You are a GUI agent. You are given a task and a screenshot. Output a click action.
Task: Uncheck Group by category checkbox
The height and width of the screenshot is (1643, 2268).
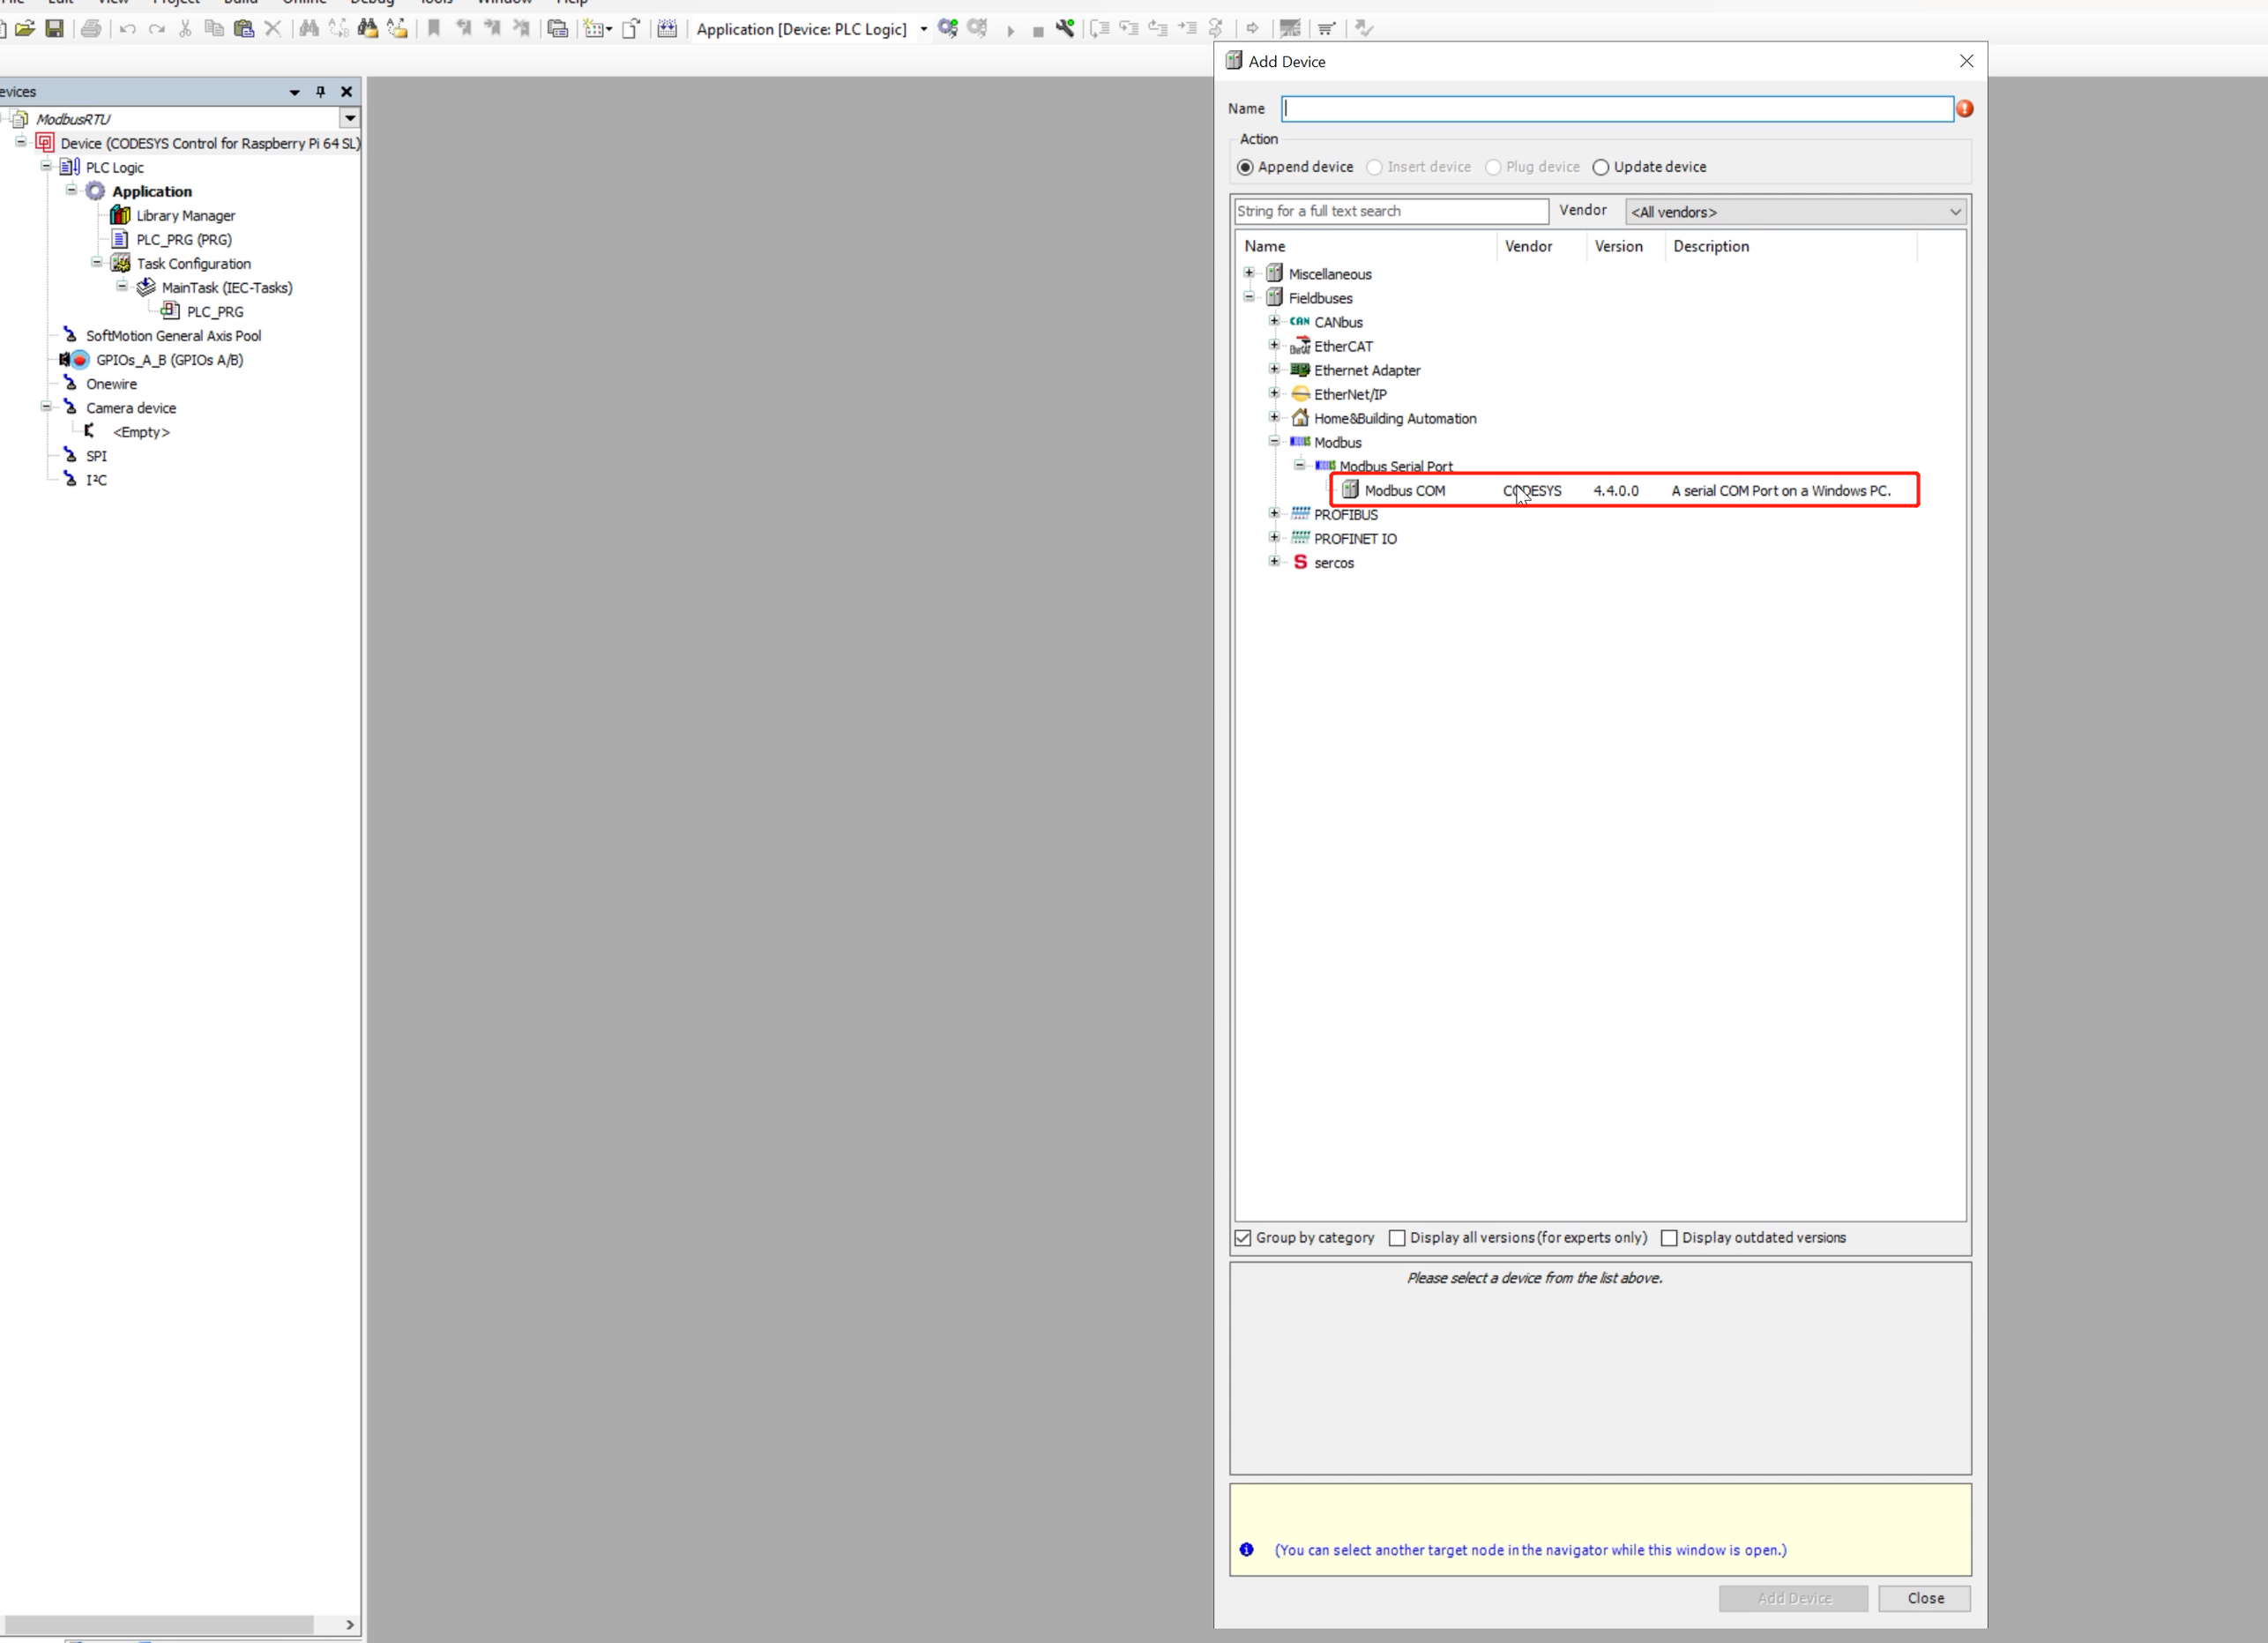[x=1243, y=1238]
